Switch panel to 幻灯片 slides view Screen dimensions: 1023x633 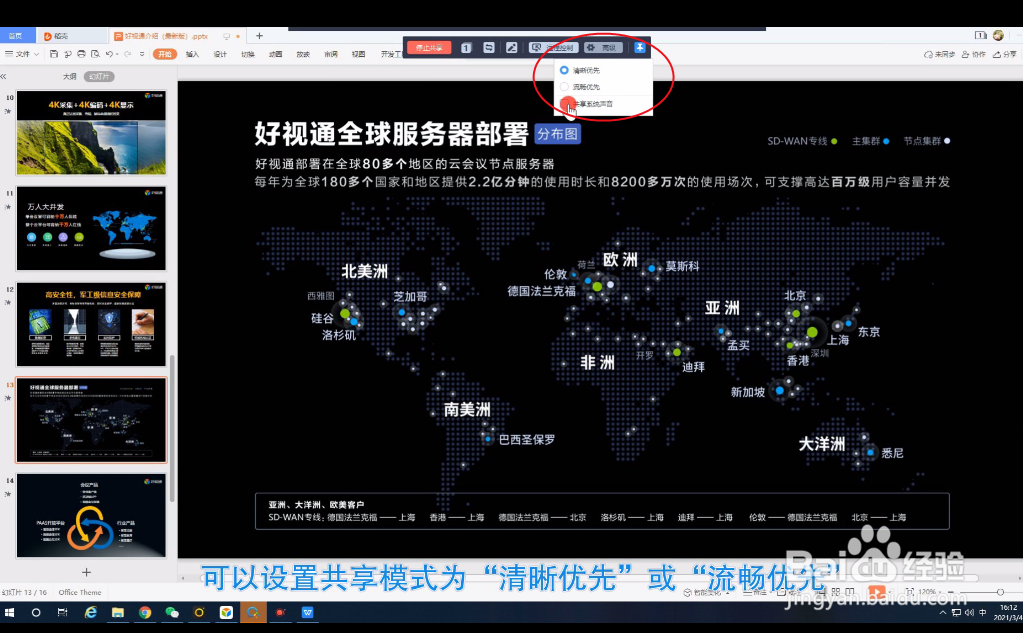[x=99, y=76]
